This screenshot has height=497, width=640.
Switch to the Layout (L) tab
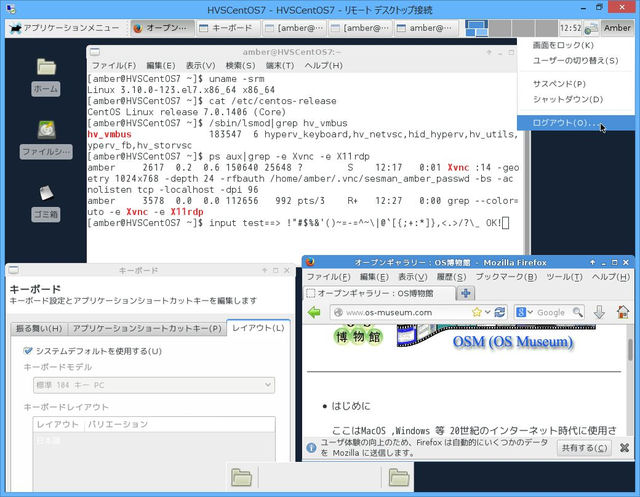click(258, 328)
